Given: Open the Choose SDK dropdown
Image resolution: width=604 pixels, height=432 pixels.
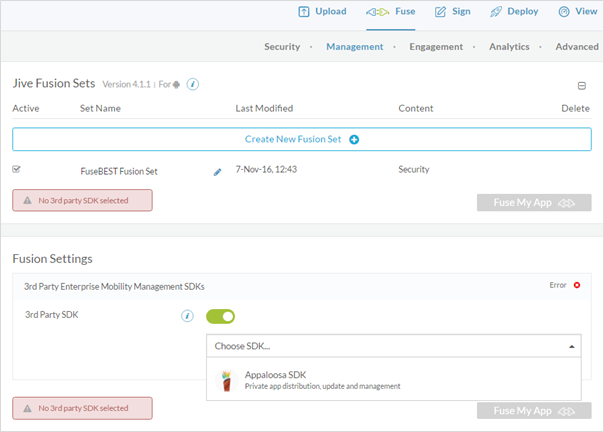Looking at the screenshot, I should (394, 346).
